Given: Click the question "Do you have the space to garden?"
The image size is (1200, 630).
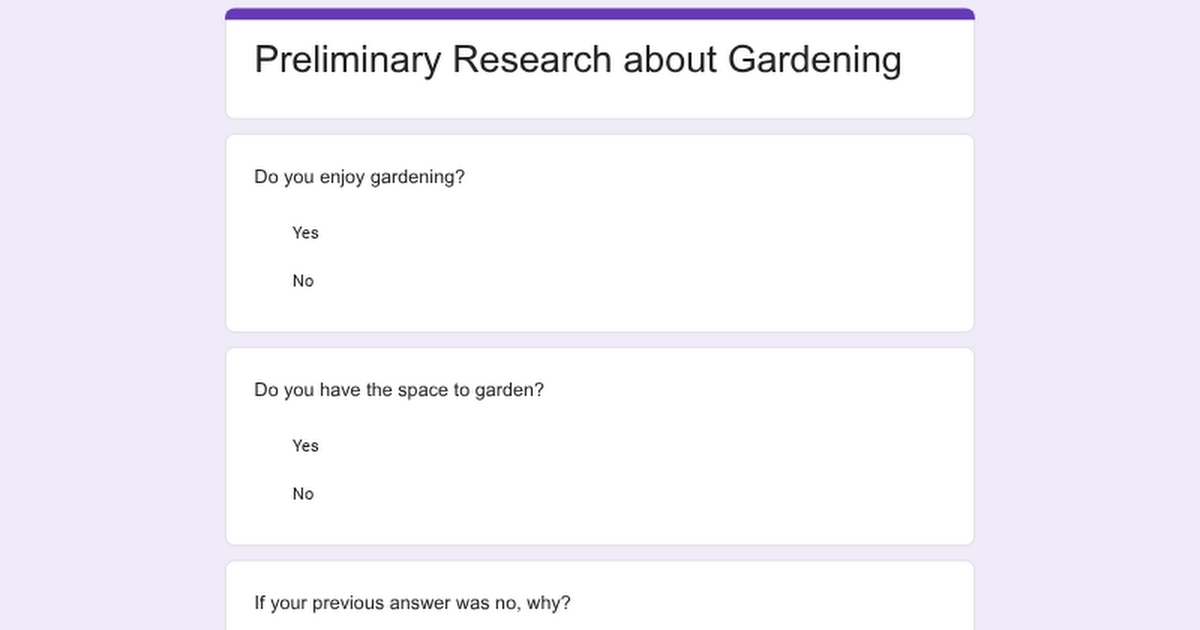Looking at the screenshot, I should (398, 390).
